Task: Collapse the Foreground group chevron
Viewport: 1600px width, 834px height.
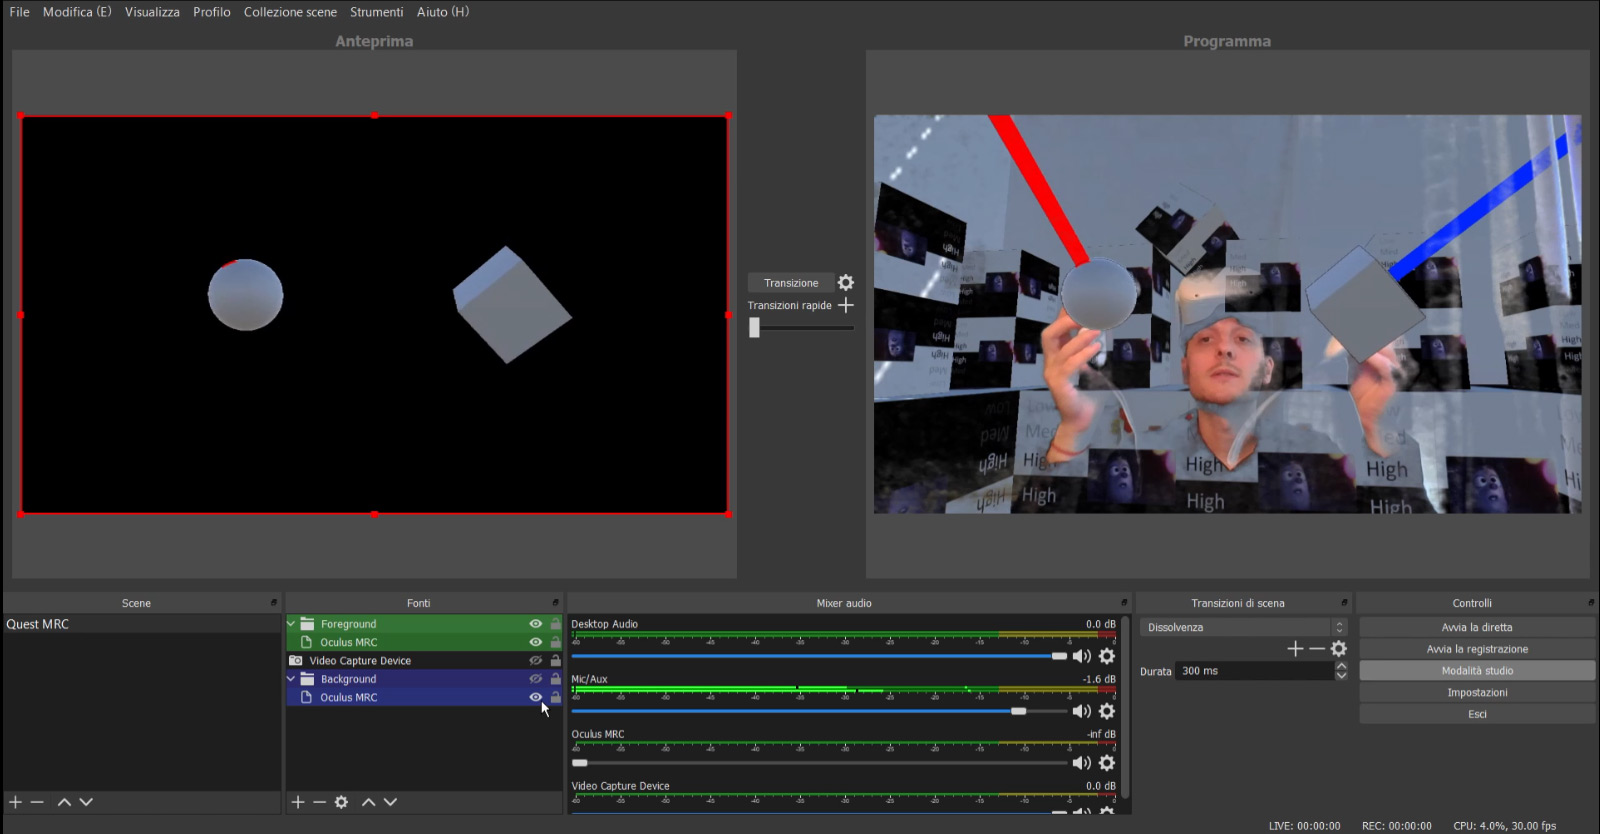Action: tap(291, 623)
